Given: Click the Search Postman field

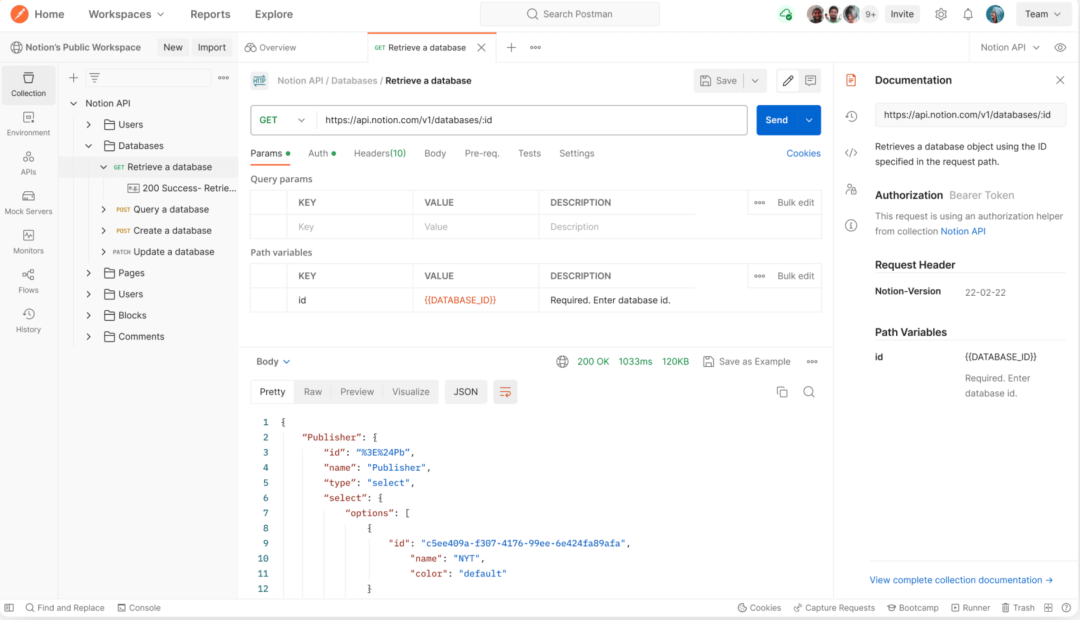Looking at the screenshot, I should click(x=570, y=14).
